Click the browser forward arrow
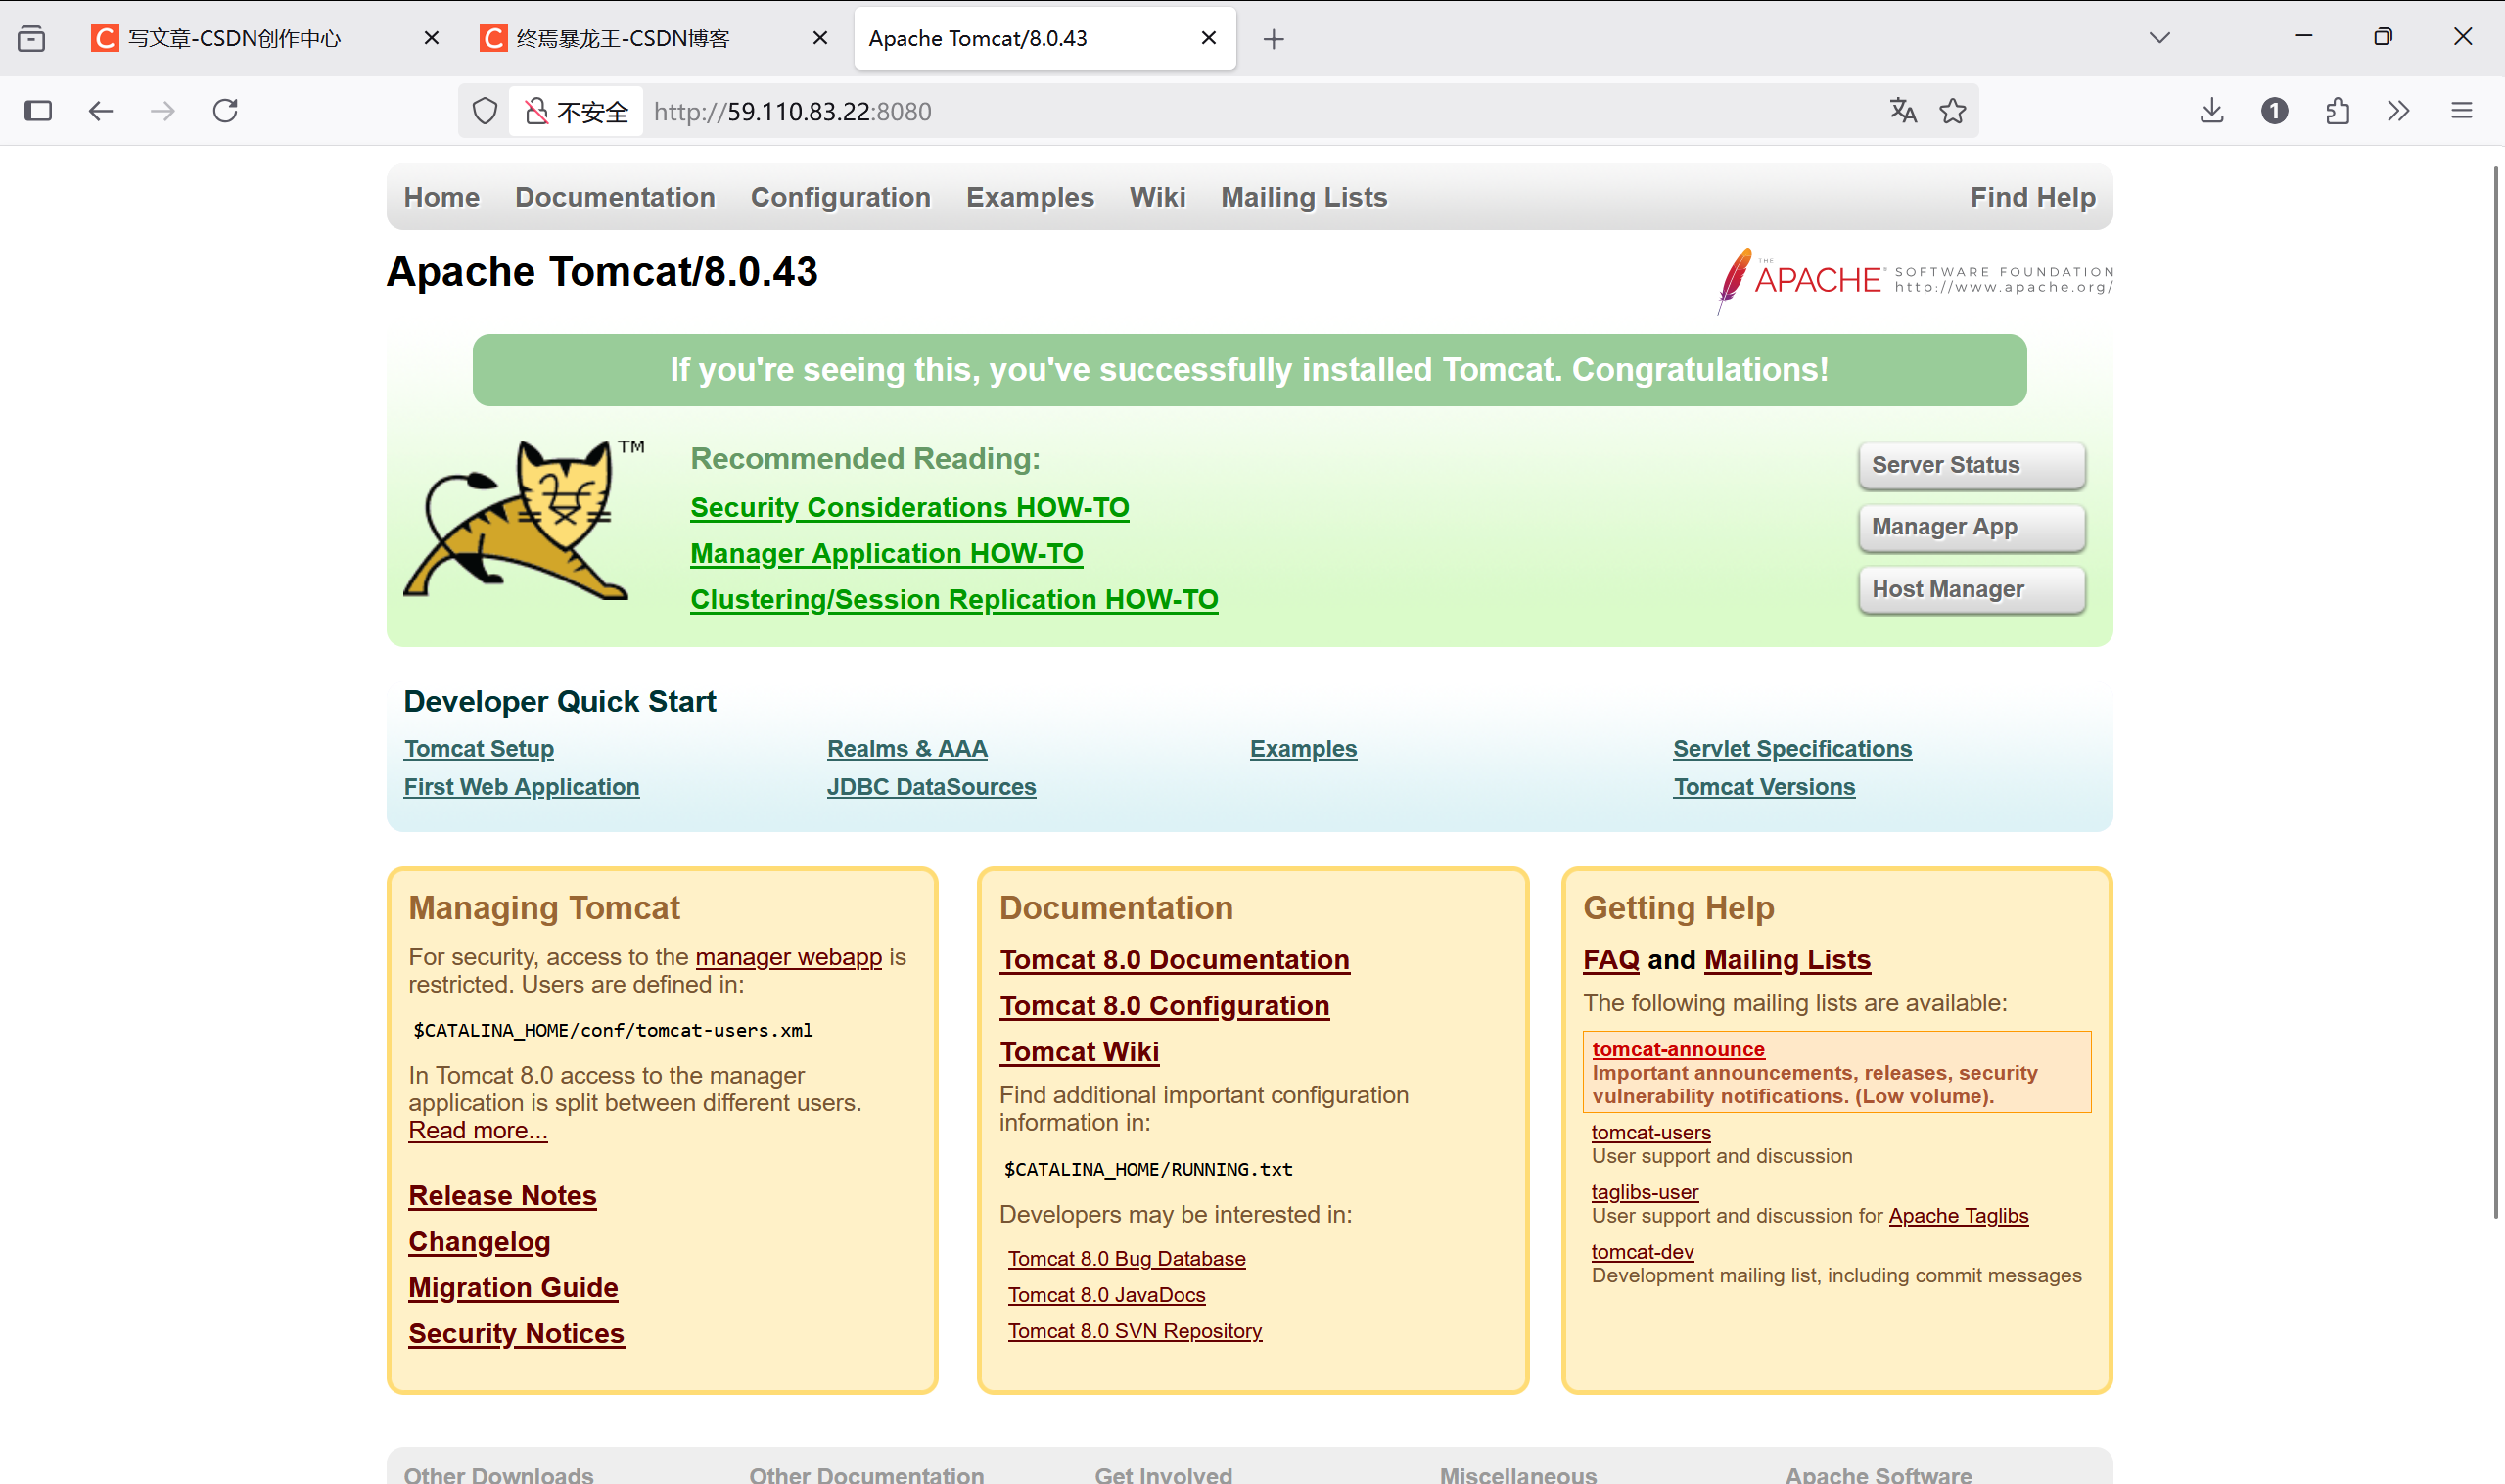The image size is (2505, 1484). coord(162,111)
